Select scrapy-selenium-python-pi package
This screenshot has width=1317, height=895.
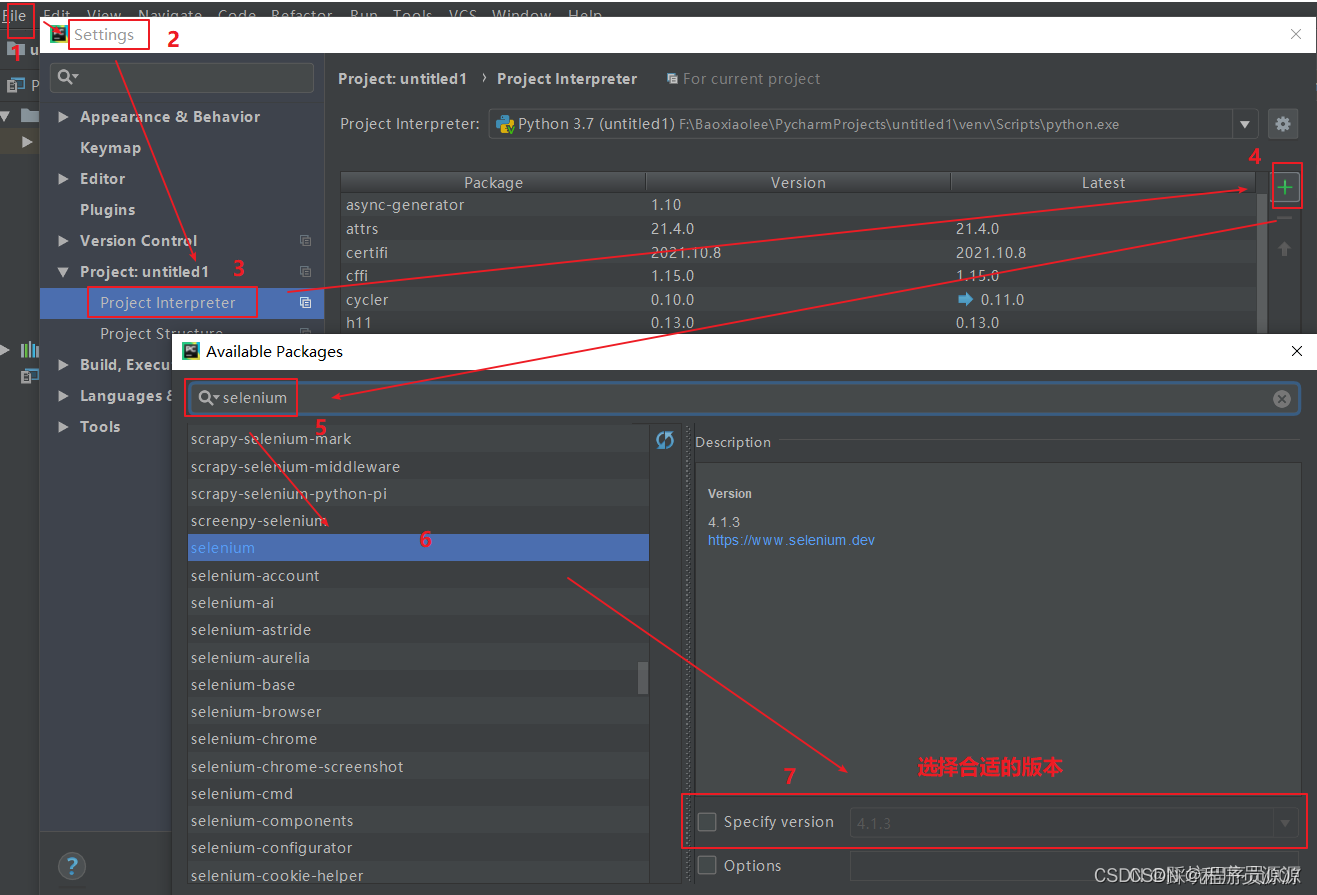pyautogui.click(x=418, y=494)
